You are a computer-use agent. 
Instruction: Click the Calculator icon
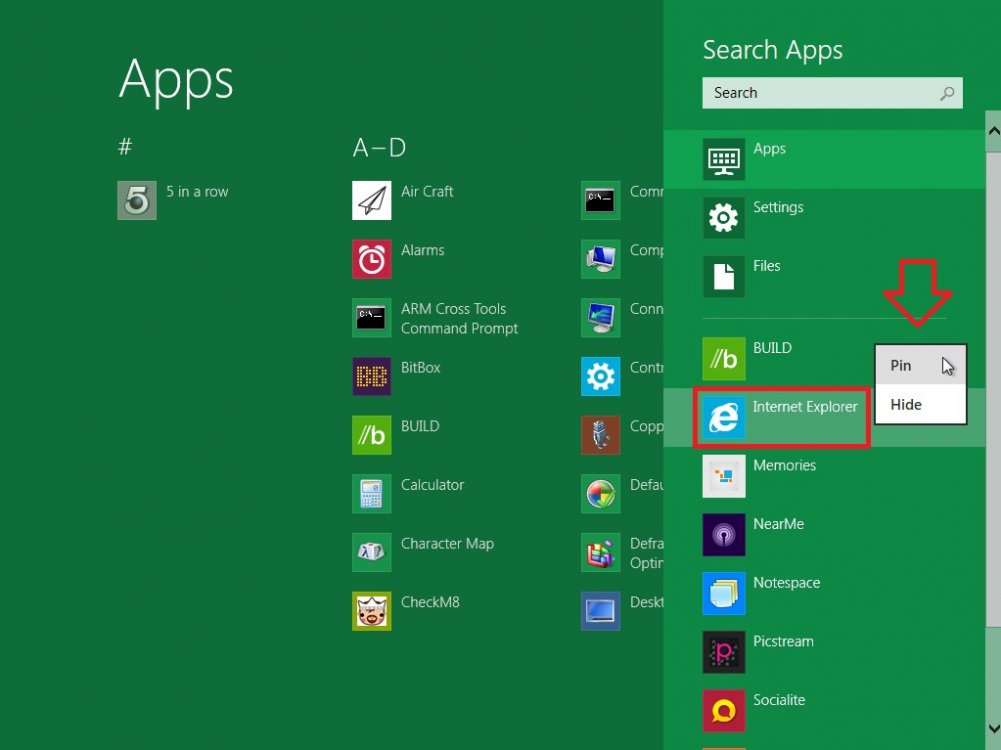point(371,494)
